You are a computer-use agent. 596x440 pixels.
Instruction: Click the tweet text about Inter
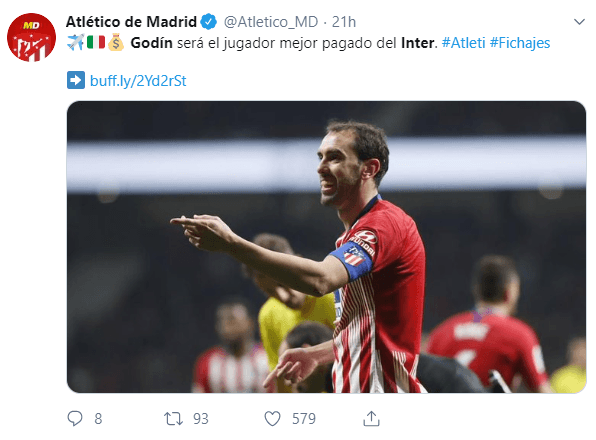pos(284,43)
